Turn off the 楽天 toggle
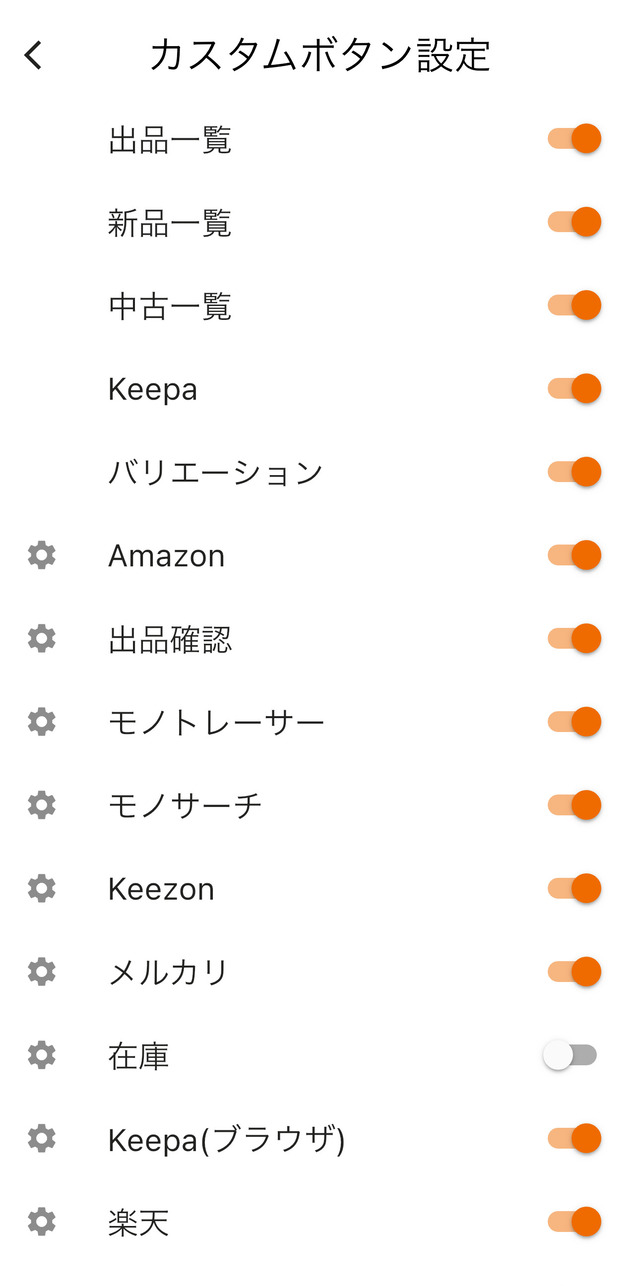 click(x=574, y=1221)
